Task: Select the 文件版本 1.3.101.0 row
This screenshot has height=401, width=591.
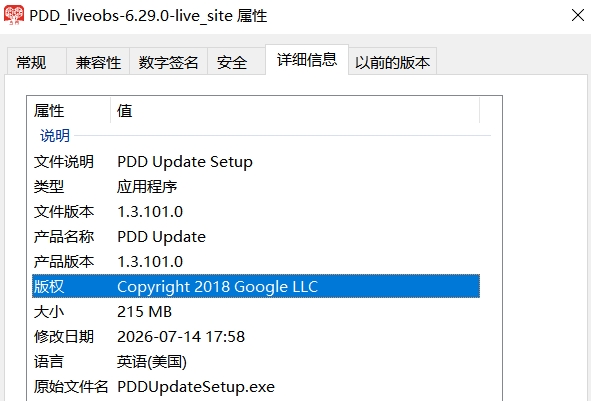Action: coord(256,211)
